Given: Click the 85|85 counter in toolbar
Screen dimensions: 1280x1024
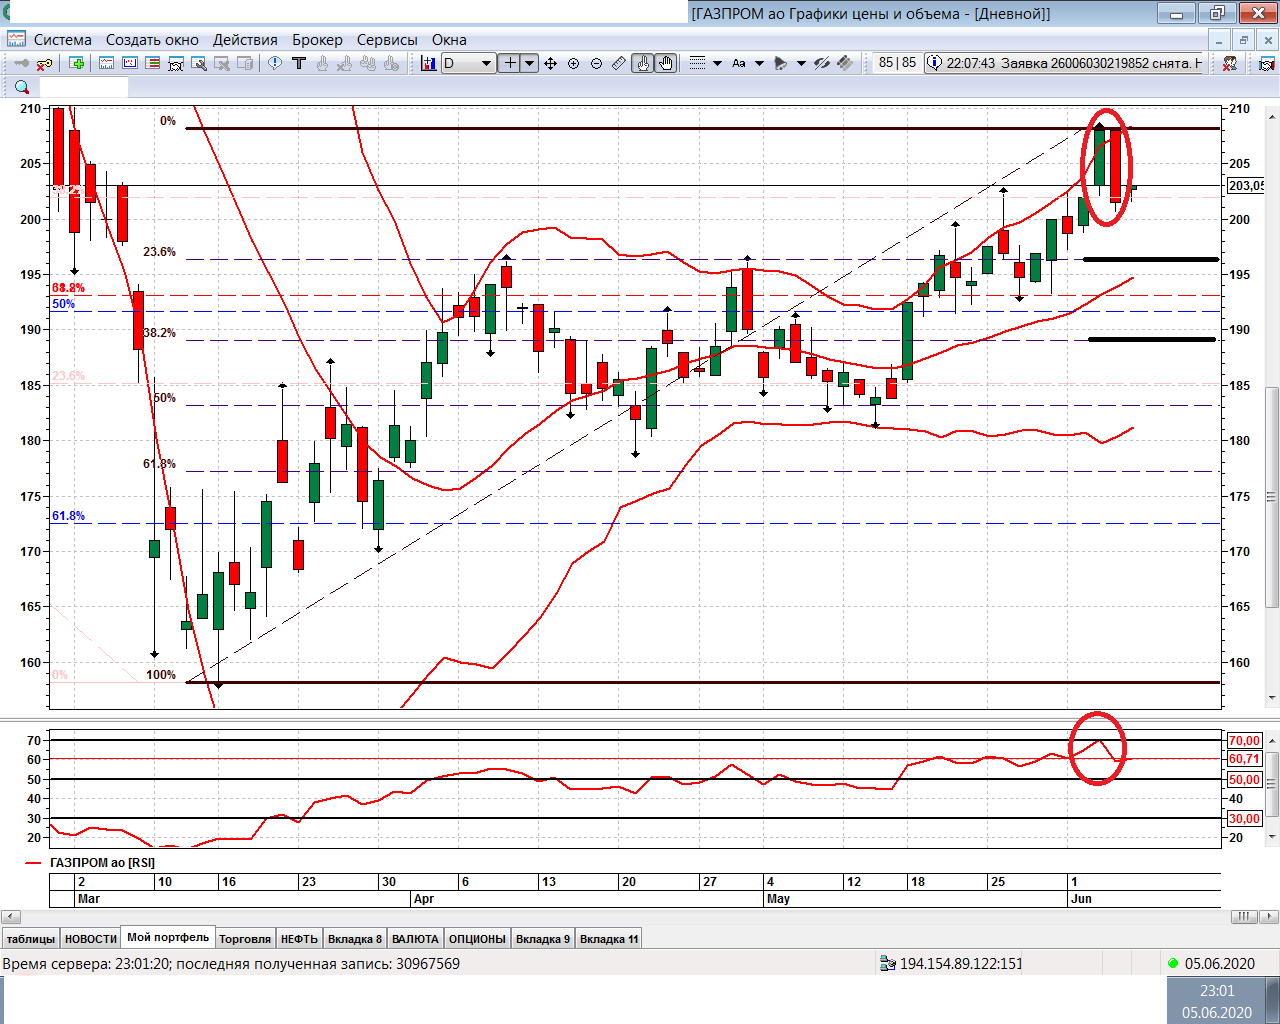Looking at the screenshot, I should click(x=897, y=62).
